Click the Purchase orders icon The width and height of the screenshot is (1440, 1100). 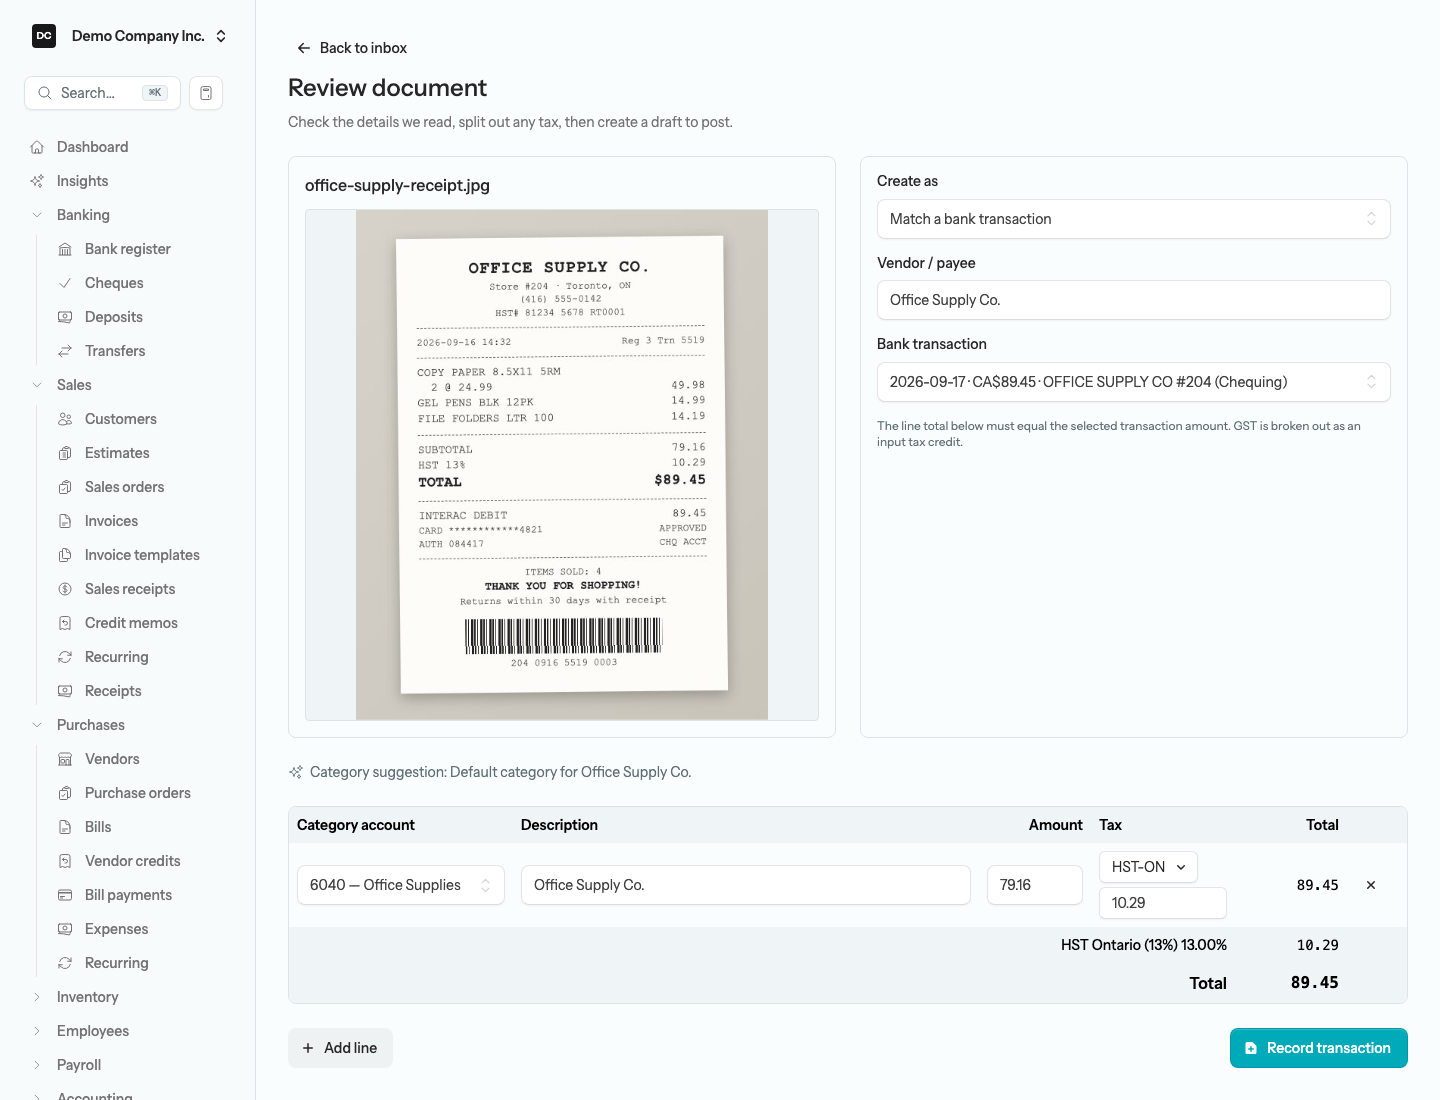65,793
